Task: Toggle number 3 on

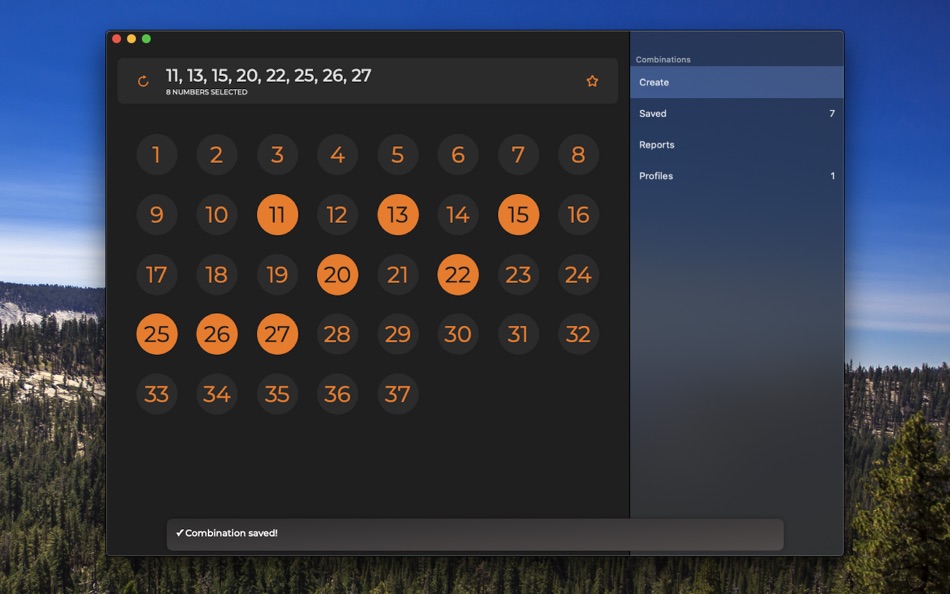Action: pos(277,155)
